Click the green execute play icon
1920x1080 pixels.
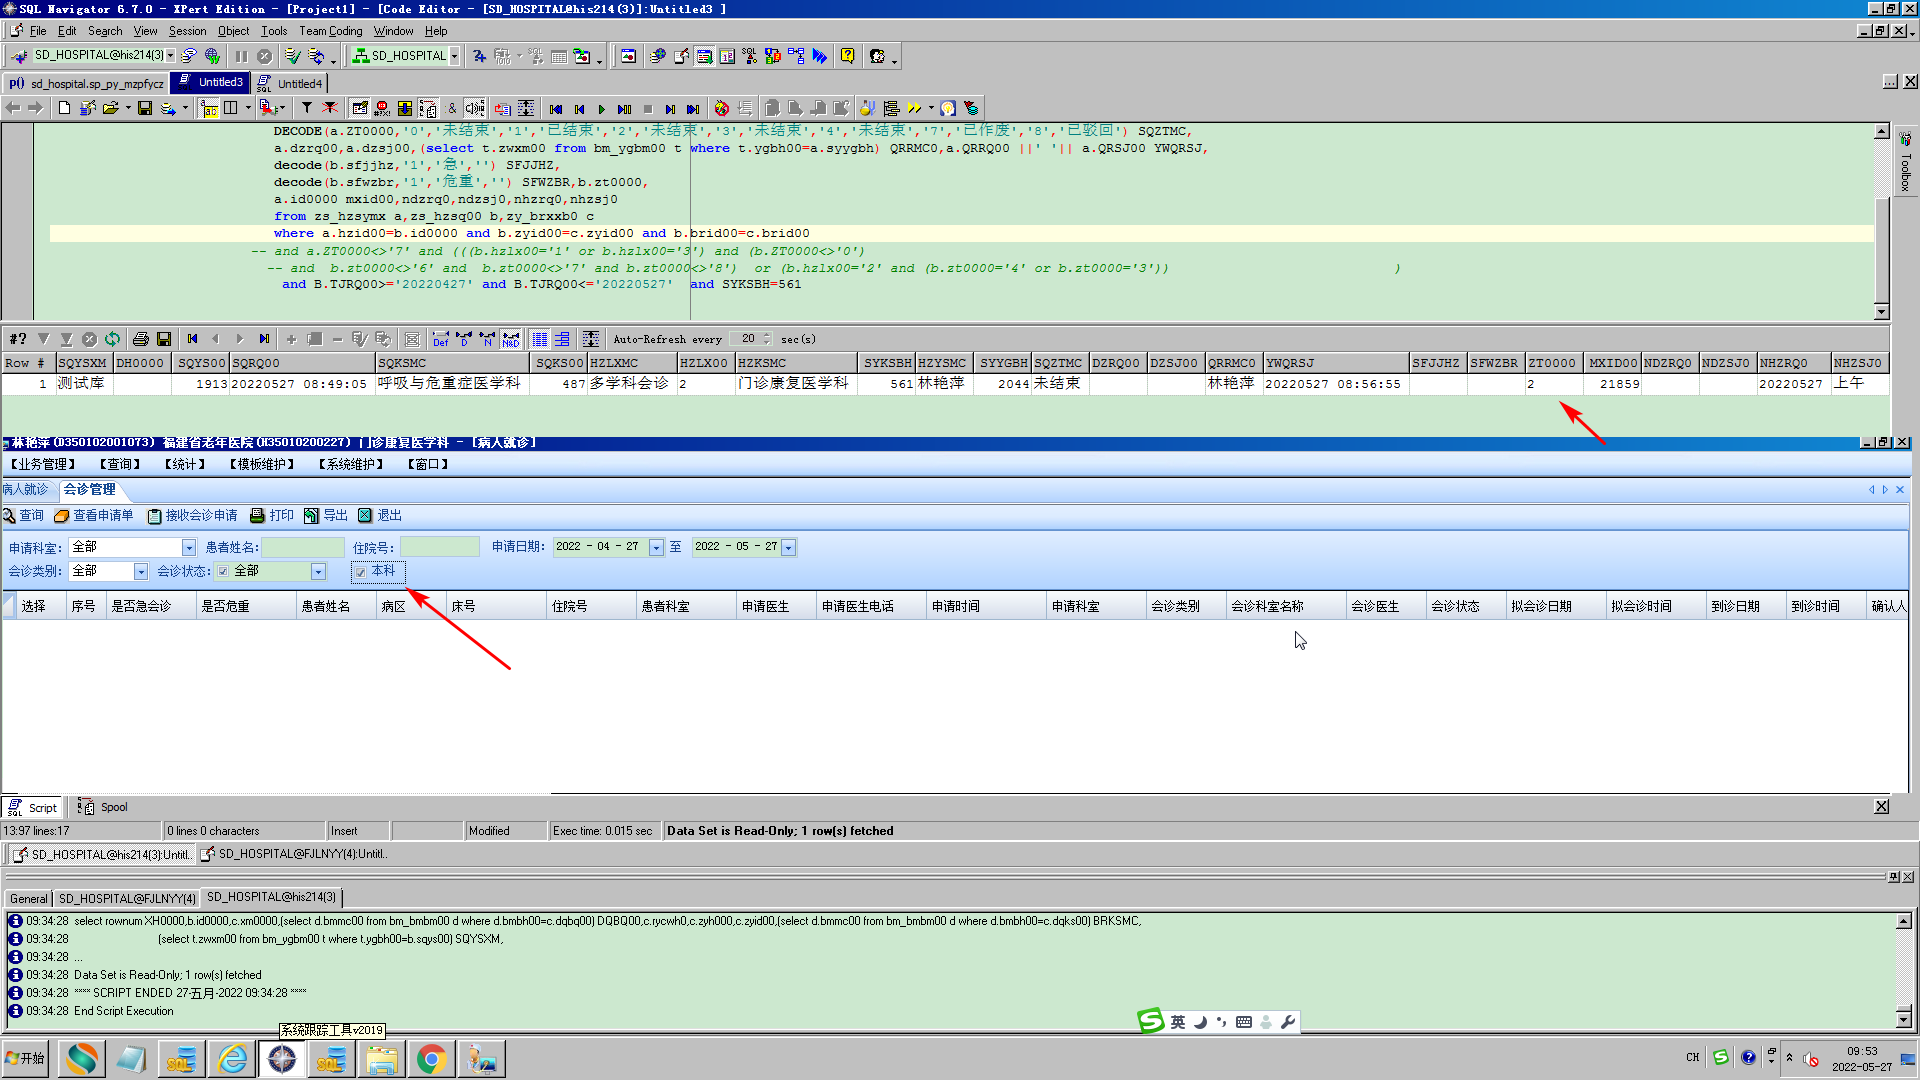(x=601, y=109)
